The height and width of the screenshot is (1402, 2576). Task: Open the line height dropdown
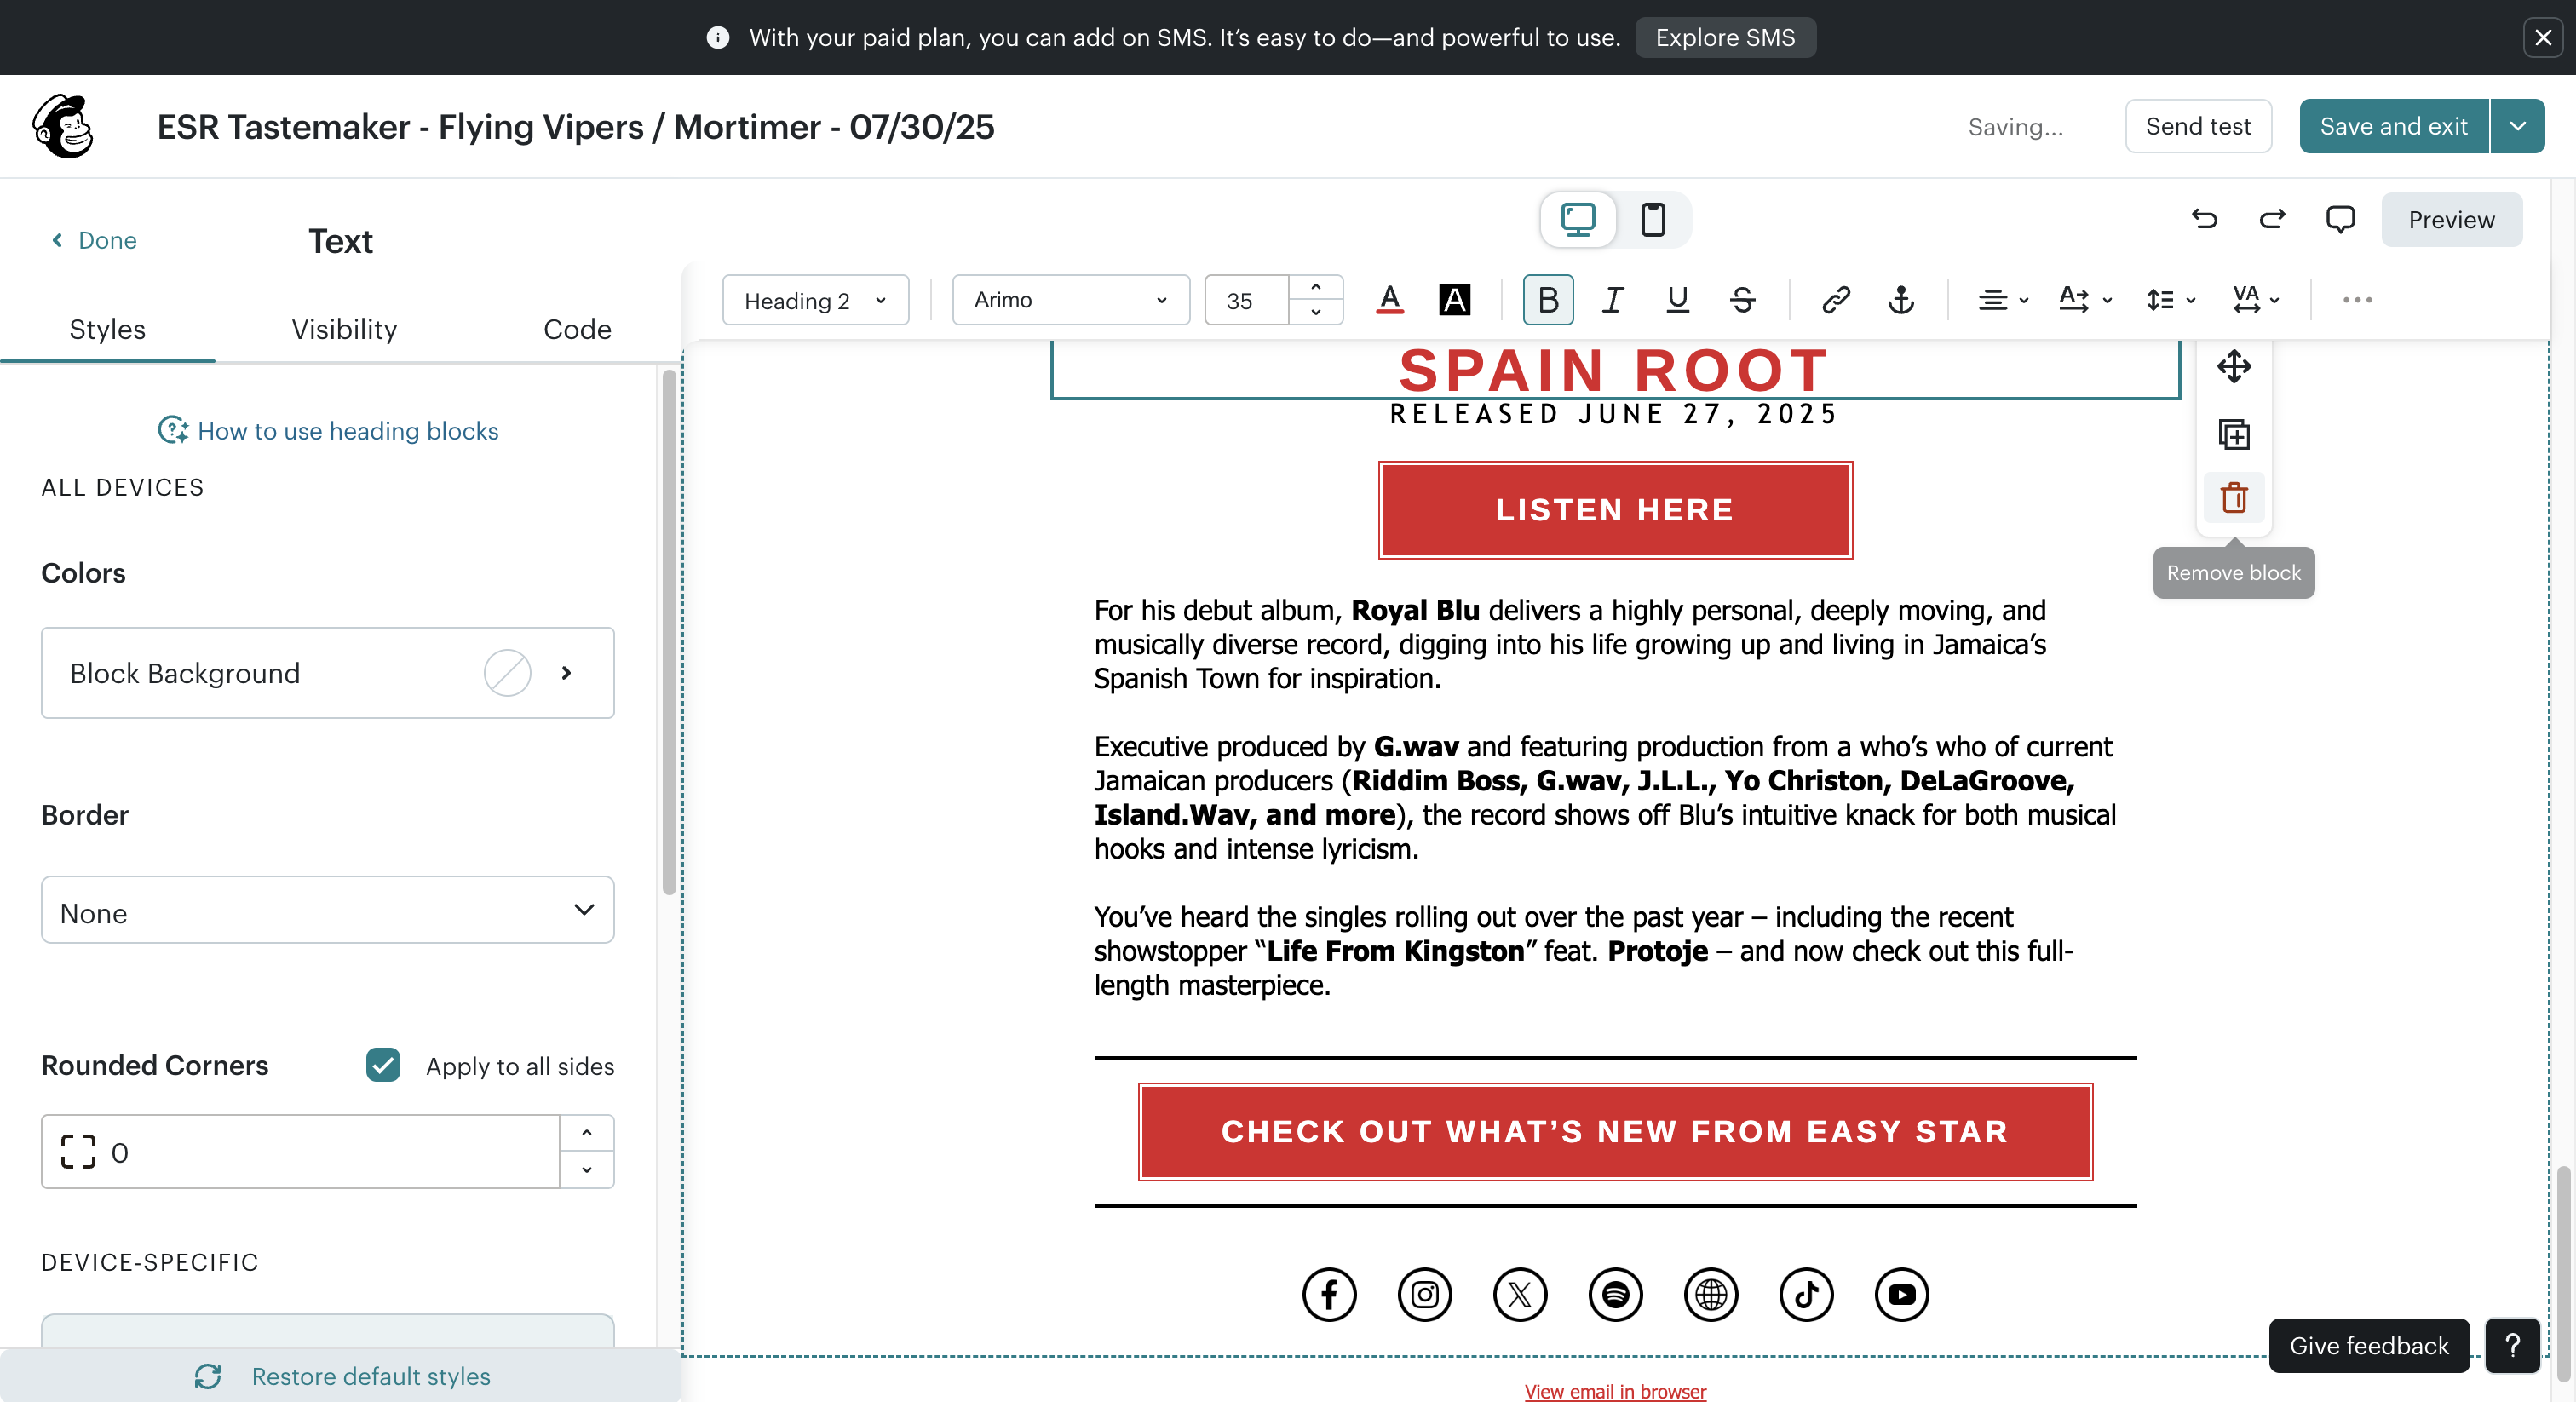[x=2170, y=300]
